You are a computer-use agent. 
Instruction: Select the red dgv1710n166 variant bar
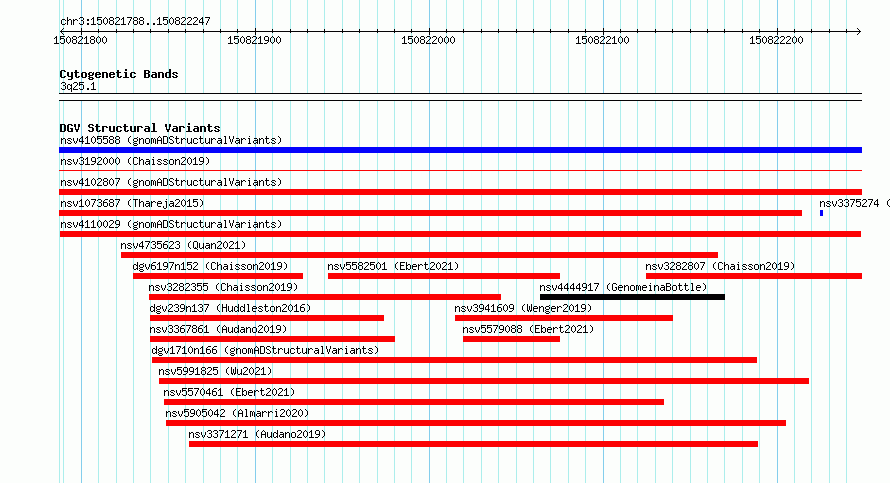tap(454, 360)
